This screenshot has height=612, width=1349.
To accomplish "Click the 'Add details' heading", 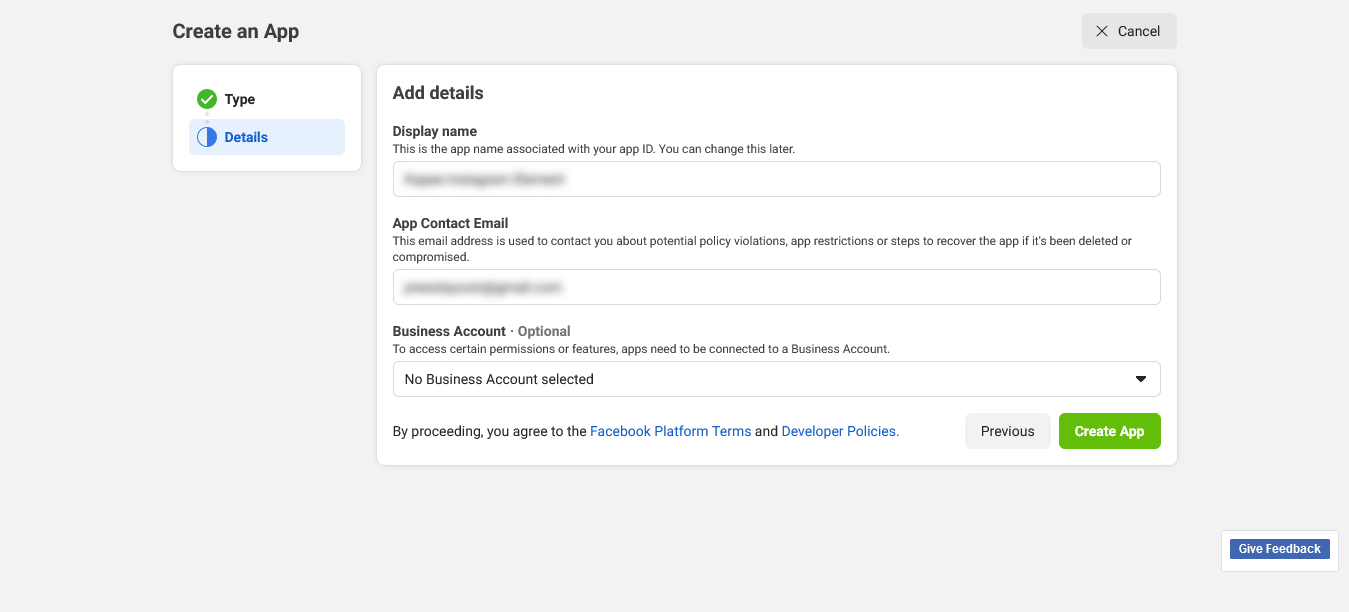I will click(438, 93).
